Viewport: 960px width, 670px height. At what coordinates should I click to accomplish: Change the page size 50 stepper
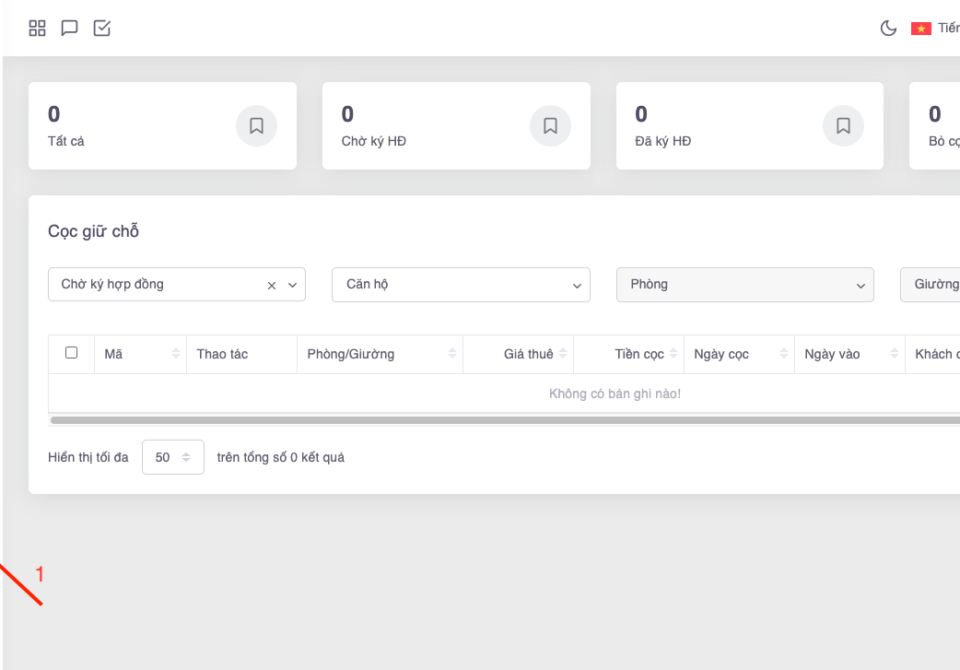(x=185, y=457)
